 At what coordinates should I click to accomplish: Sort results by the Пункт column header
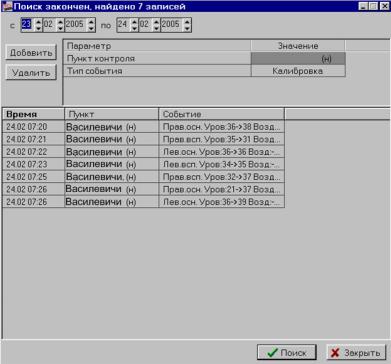(x=111, y=114)
